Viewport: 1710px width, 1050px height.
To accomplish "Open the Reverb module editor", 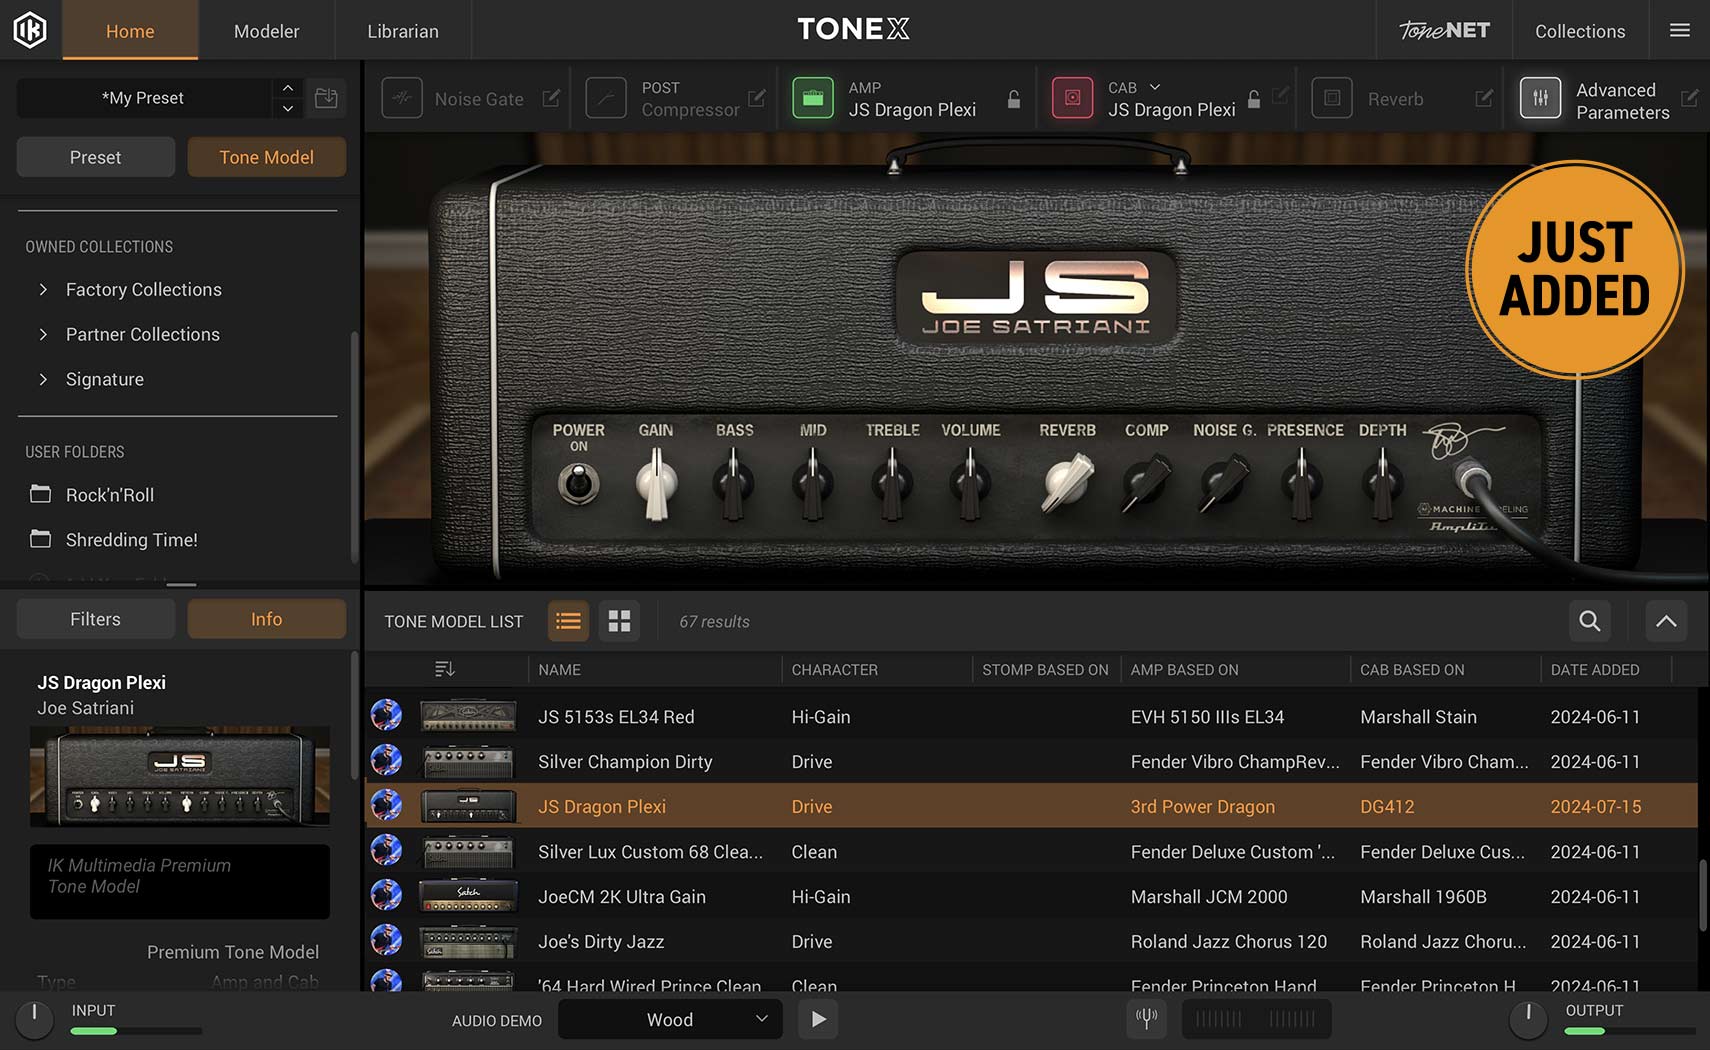I will click(1484, 98).
